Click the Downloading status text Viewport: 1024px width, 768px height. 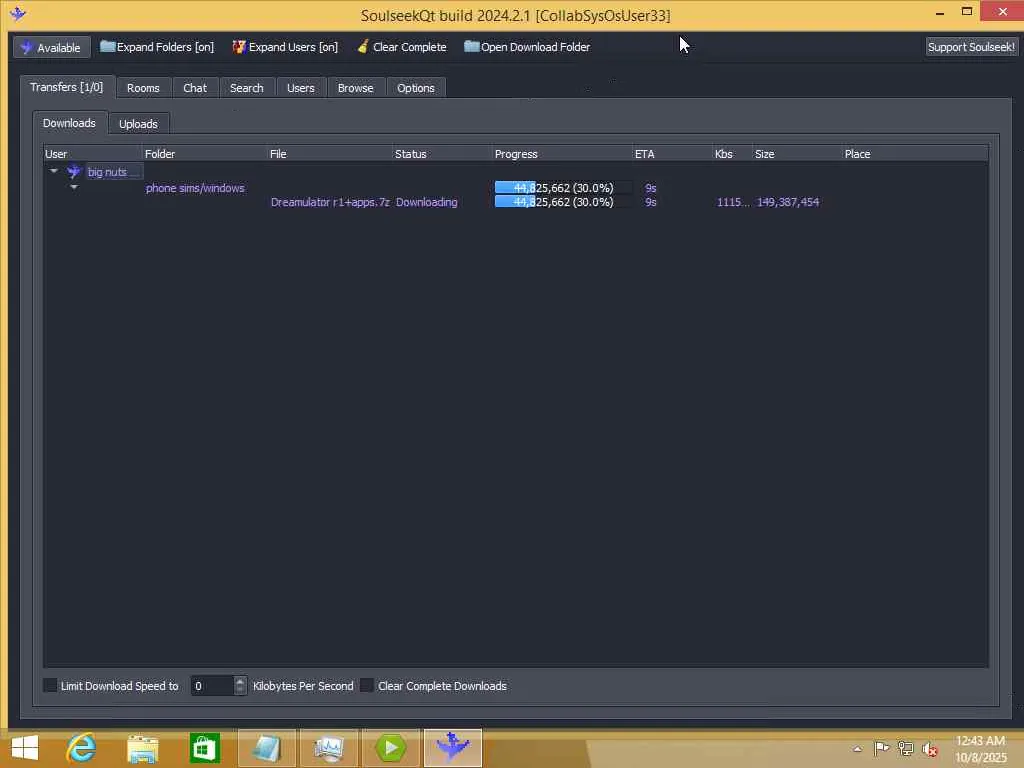pyautogui.click(x=426, y=202)
